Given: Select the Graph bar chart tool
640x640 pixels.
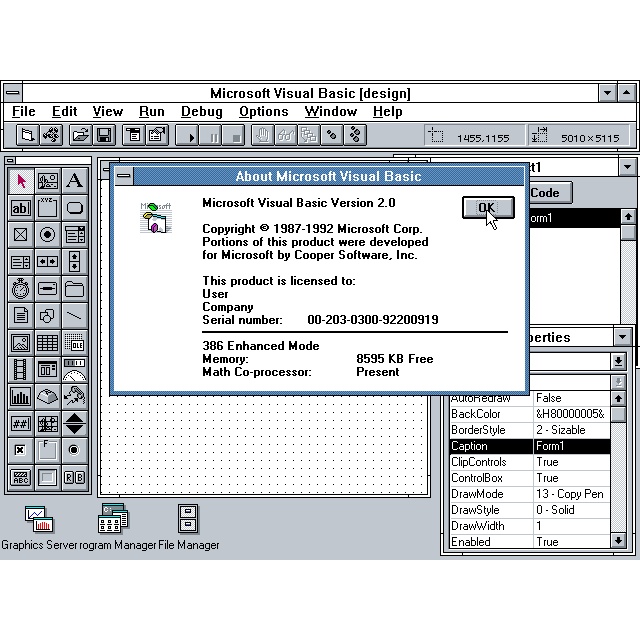Looking at the screenshot, I should point(21,396).
